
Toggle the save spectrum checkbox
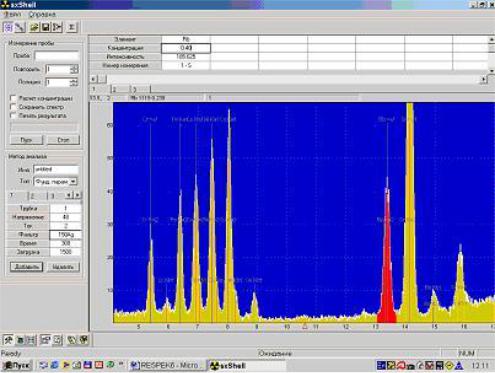(x=13, y=107)
